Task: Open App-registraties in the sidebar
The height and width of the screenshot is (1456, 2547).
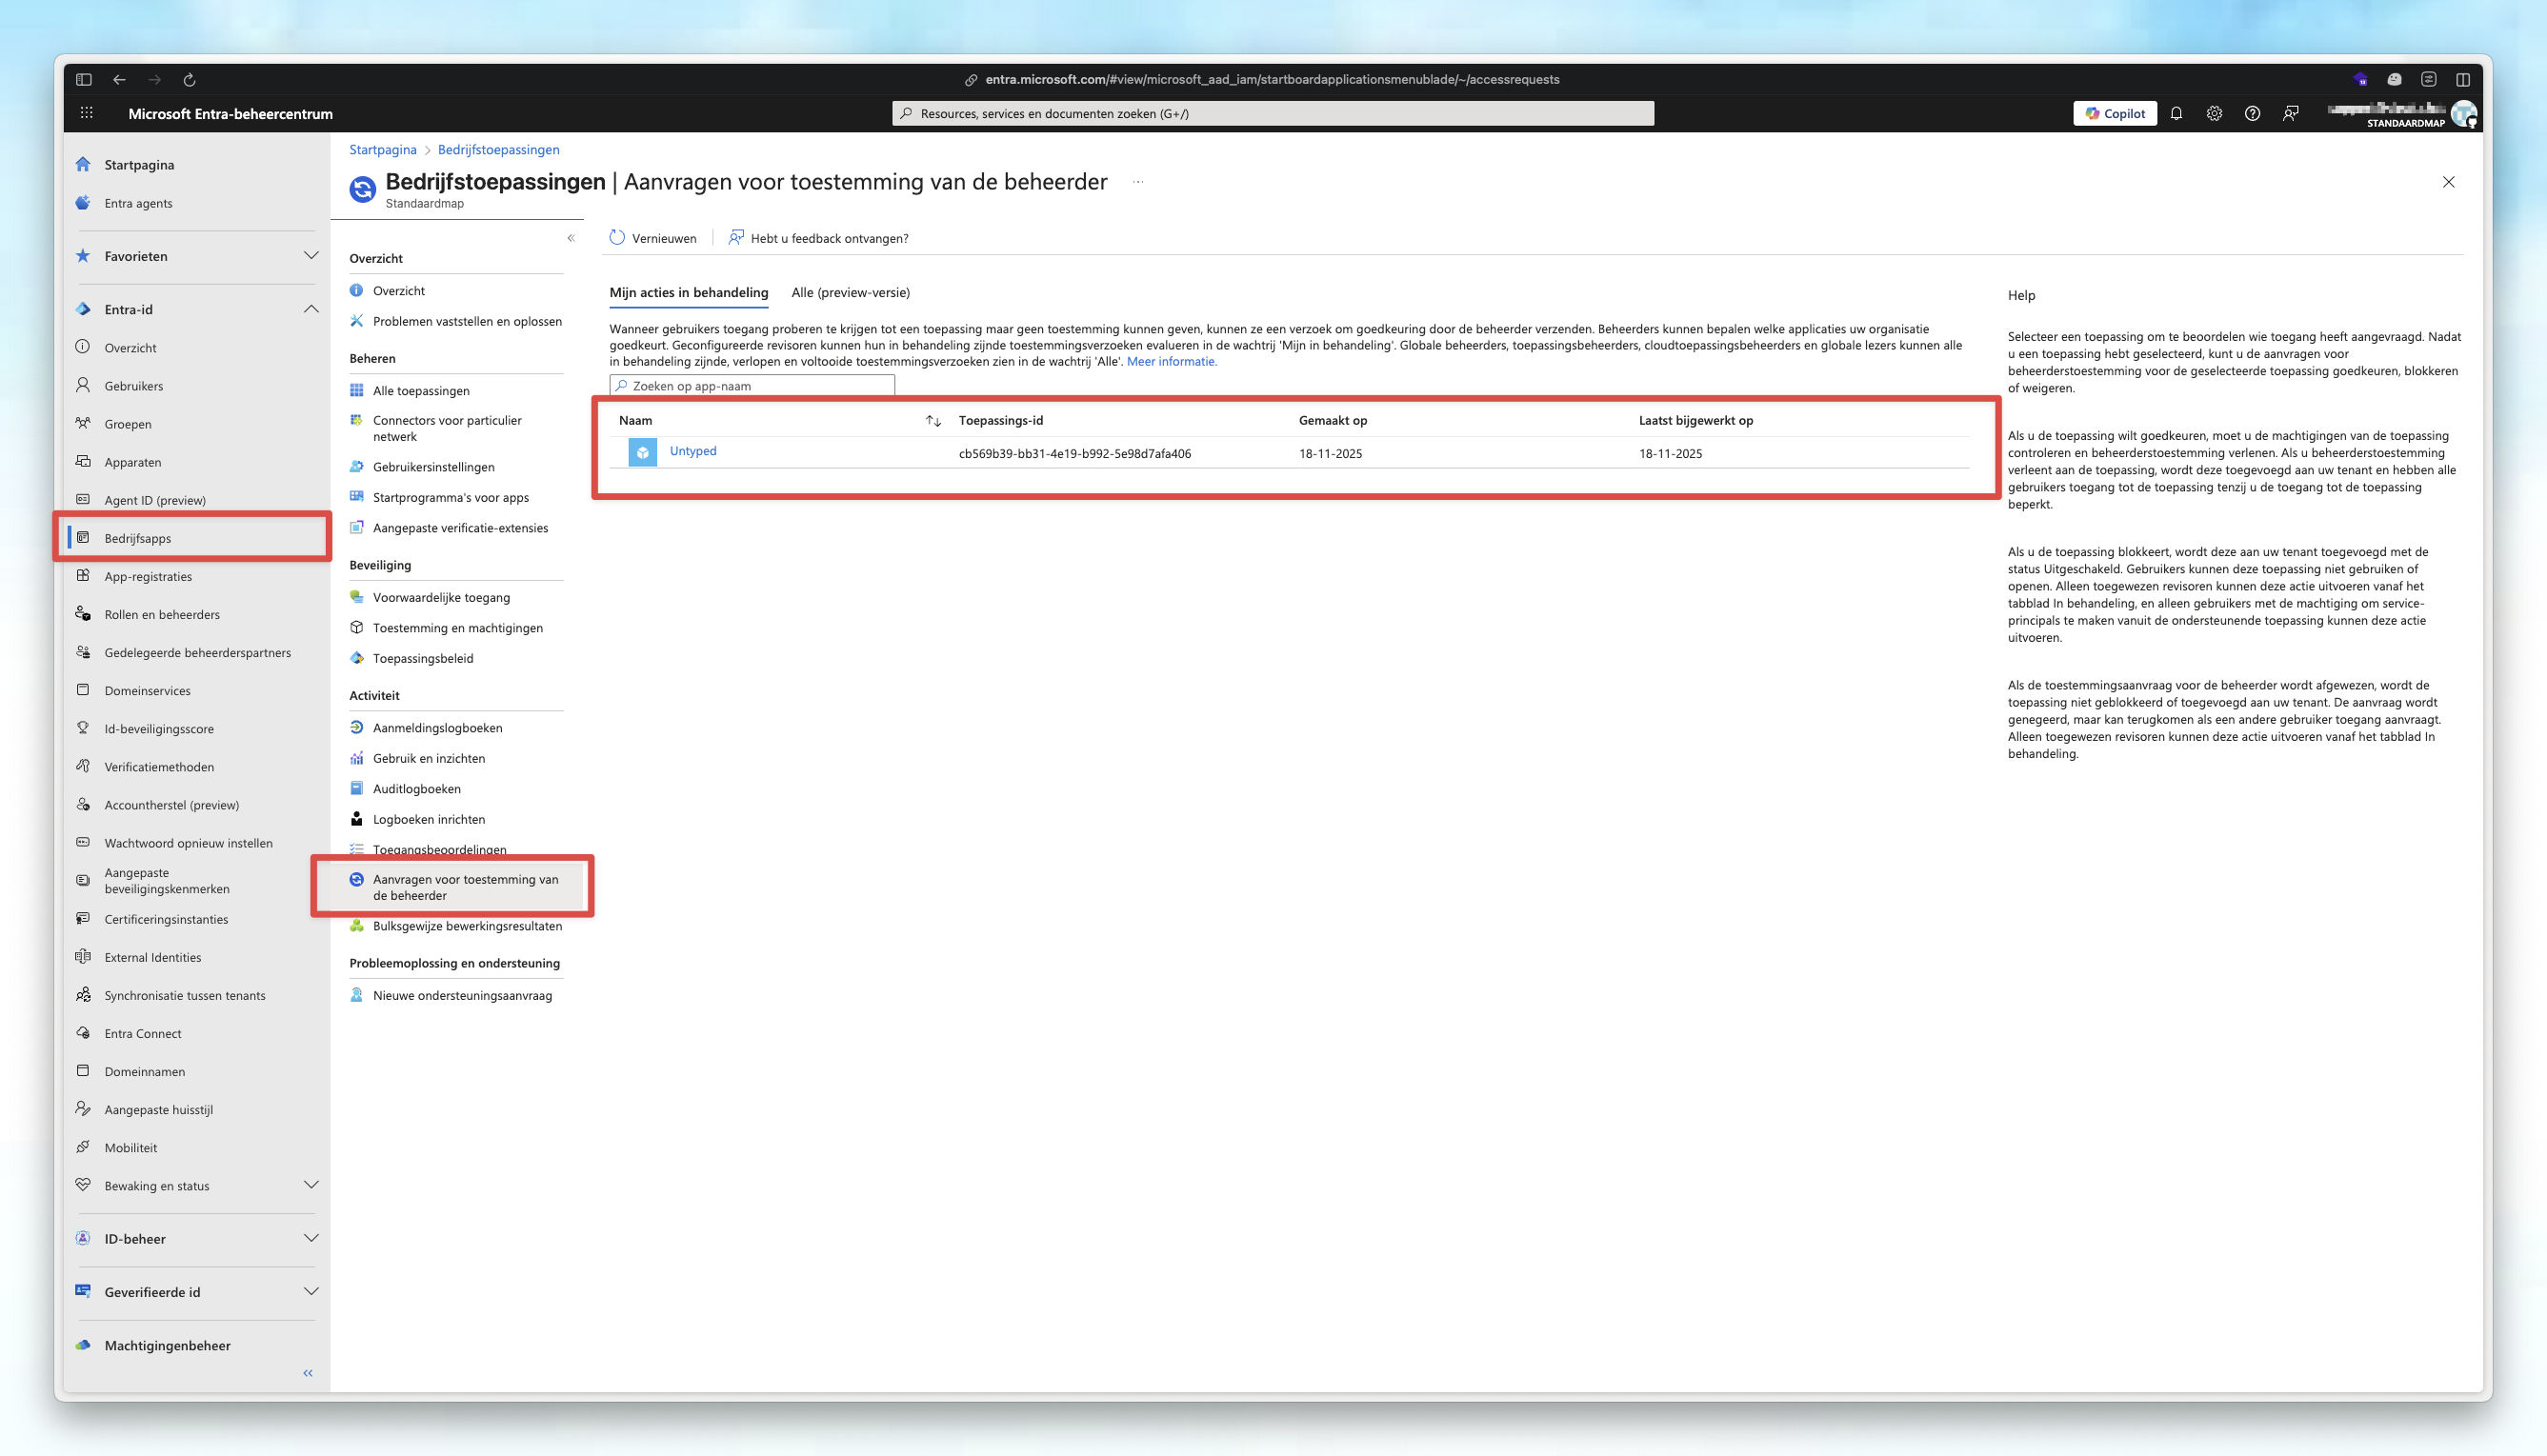Action: [x=149, y=576]
